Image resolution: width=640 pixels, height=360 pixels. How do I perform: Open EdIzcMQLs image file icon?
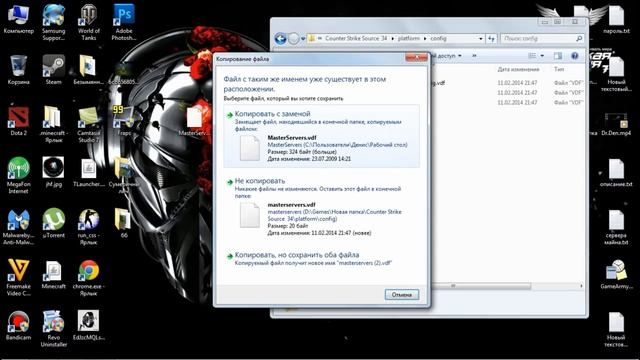point(88,326)
